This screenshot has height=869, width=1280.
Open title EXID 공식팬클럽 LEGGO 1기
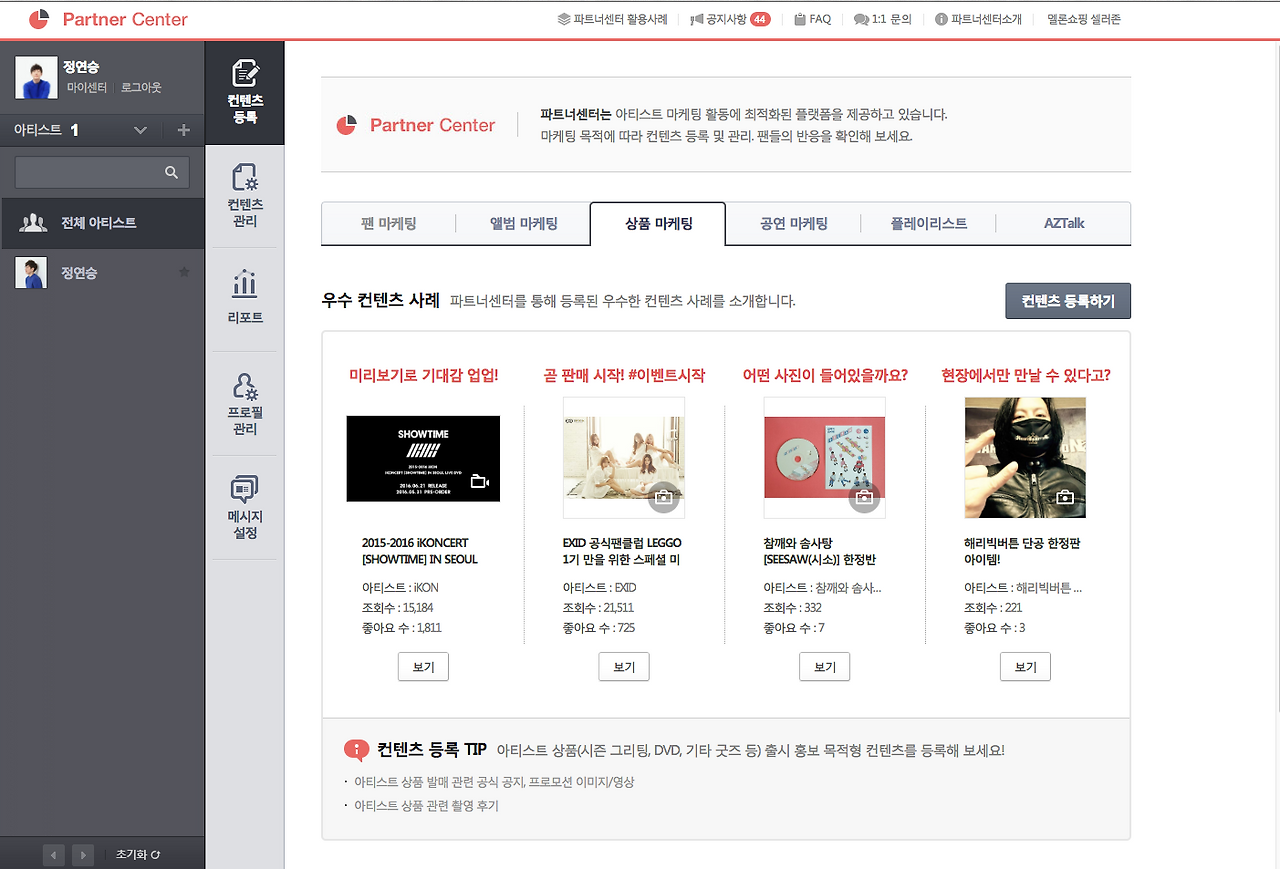pos(622,551)
